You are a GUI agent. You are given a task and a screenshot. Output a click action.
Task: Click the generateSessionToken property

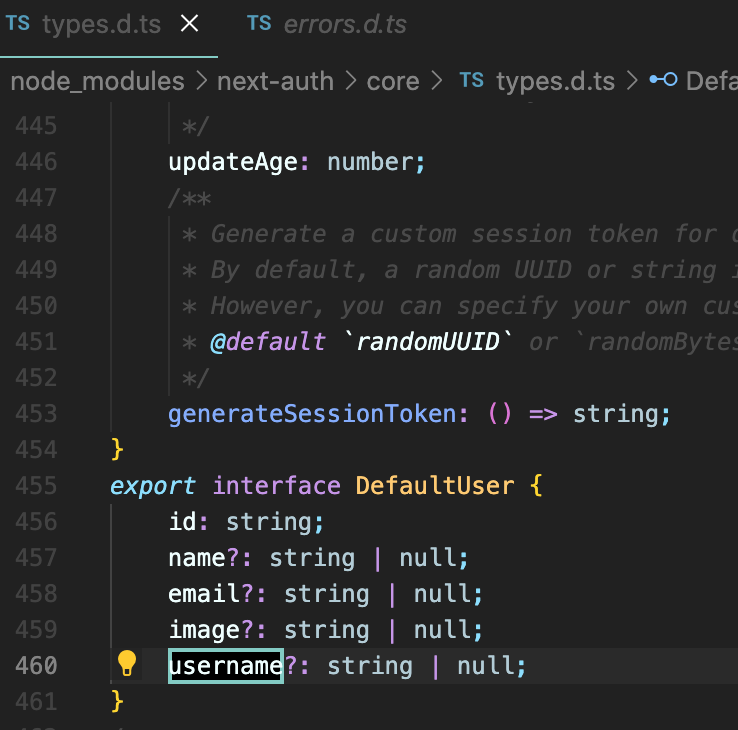(312, 414)
